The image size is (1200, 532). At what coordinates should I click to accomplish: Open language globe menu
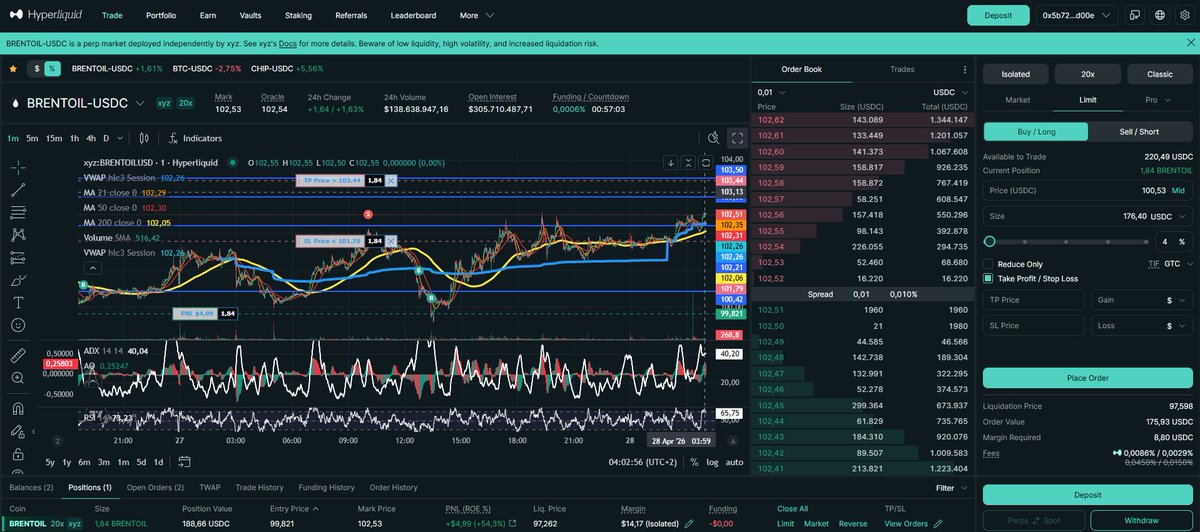coord(1159,15)
